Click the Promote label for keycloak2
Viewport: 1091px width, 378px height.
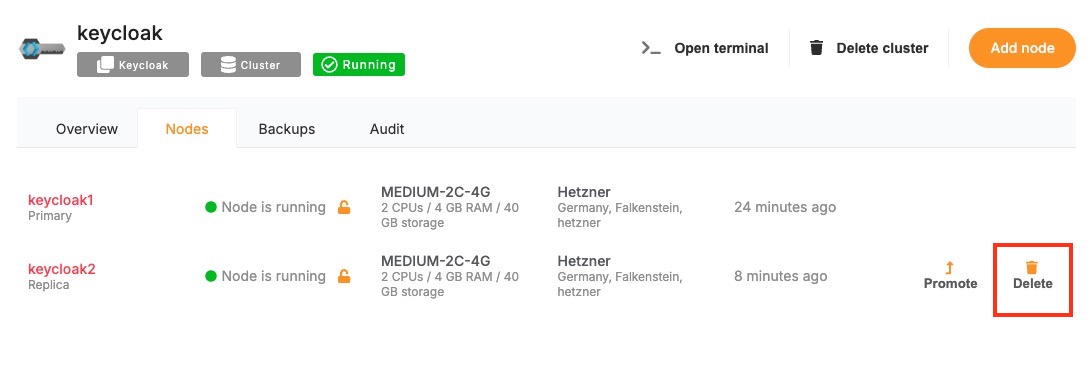pos(950,284)
